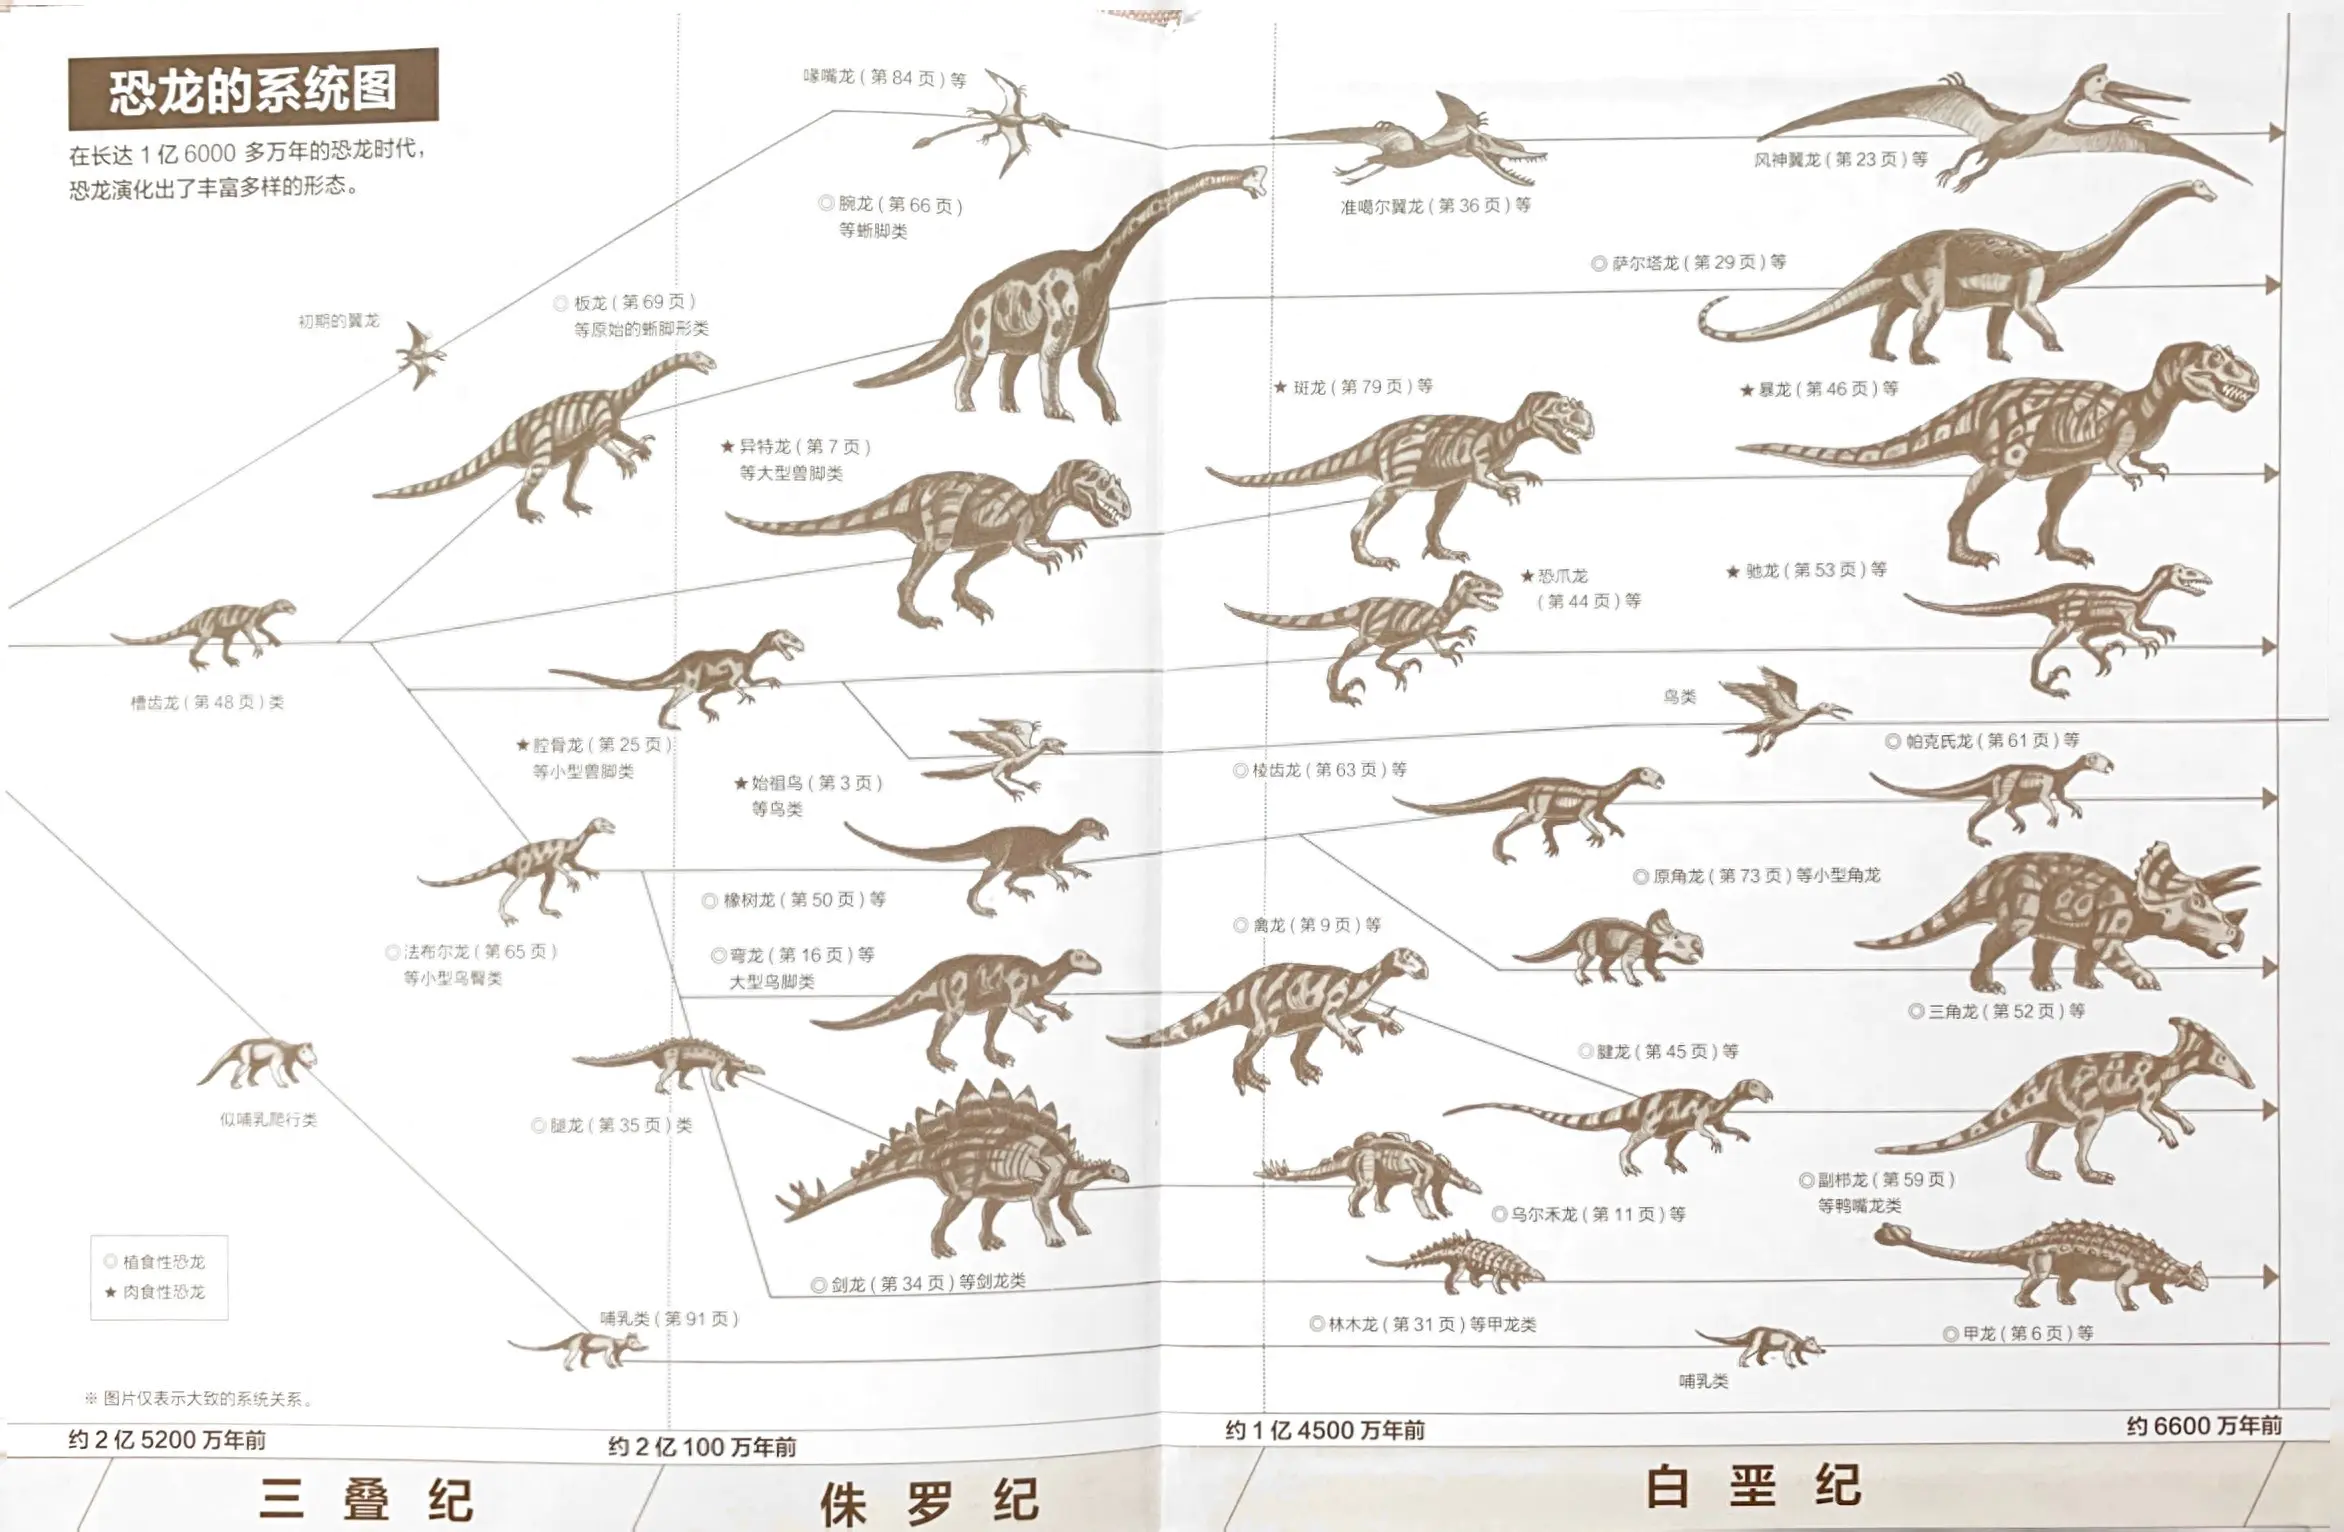Click the 约2亿100万年前 timeline marker
The width and height of the screenshot is (2344, 1532).
pyautogui.click(x=702, y=1447)
